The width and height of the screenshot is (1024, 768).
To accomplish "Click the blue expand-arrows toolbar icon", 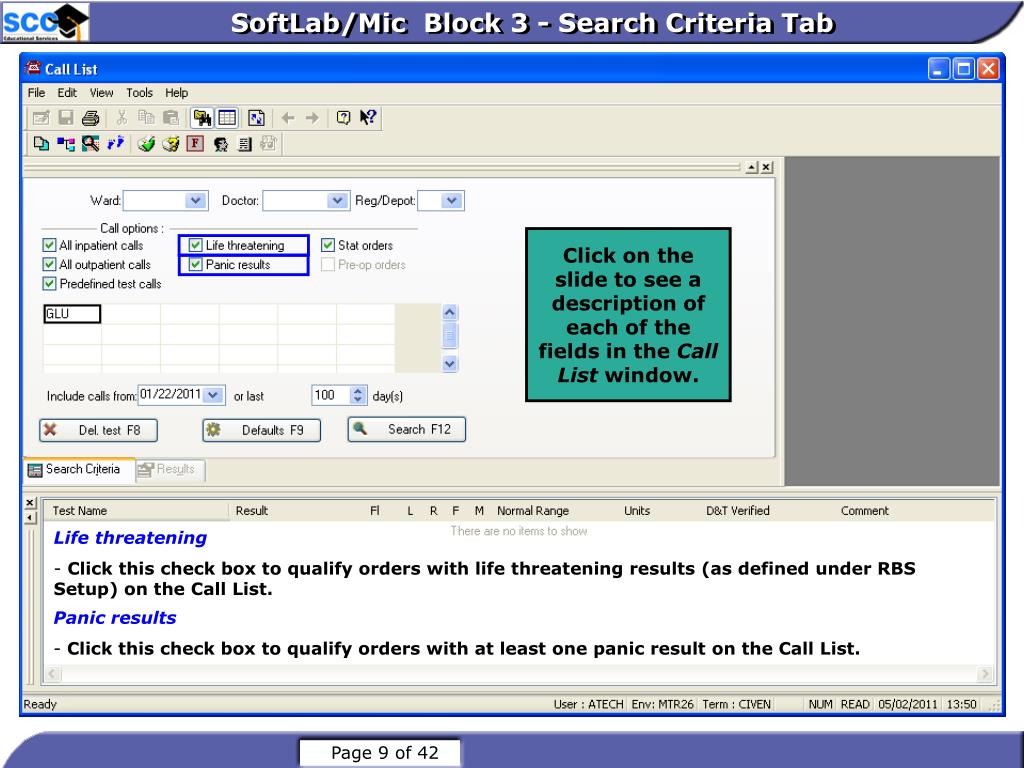I will 256,118.
